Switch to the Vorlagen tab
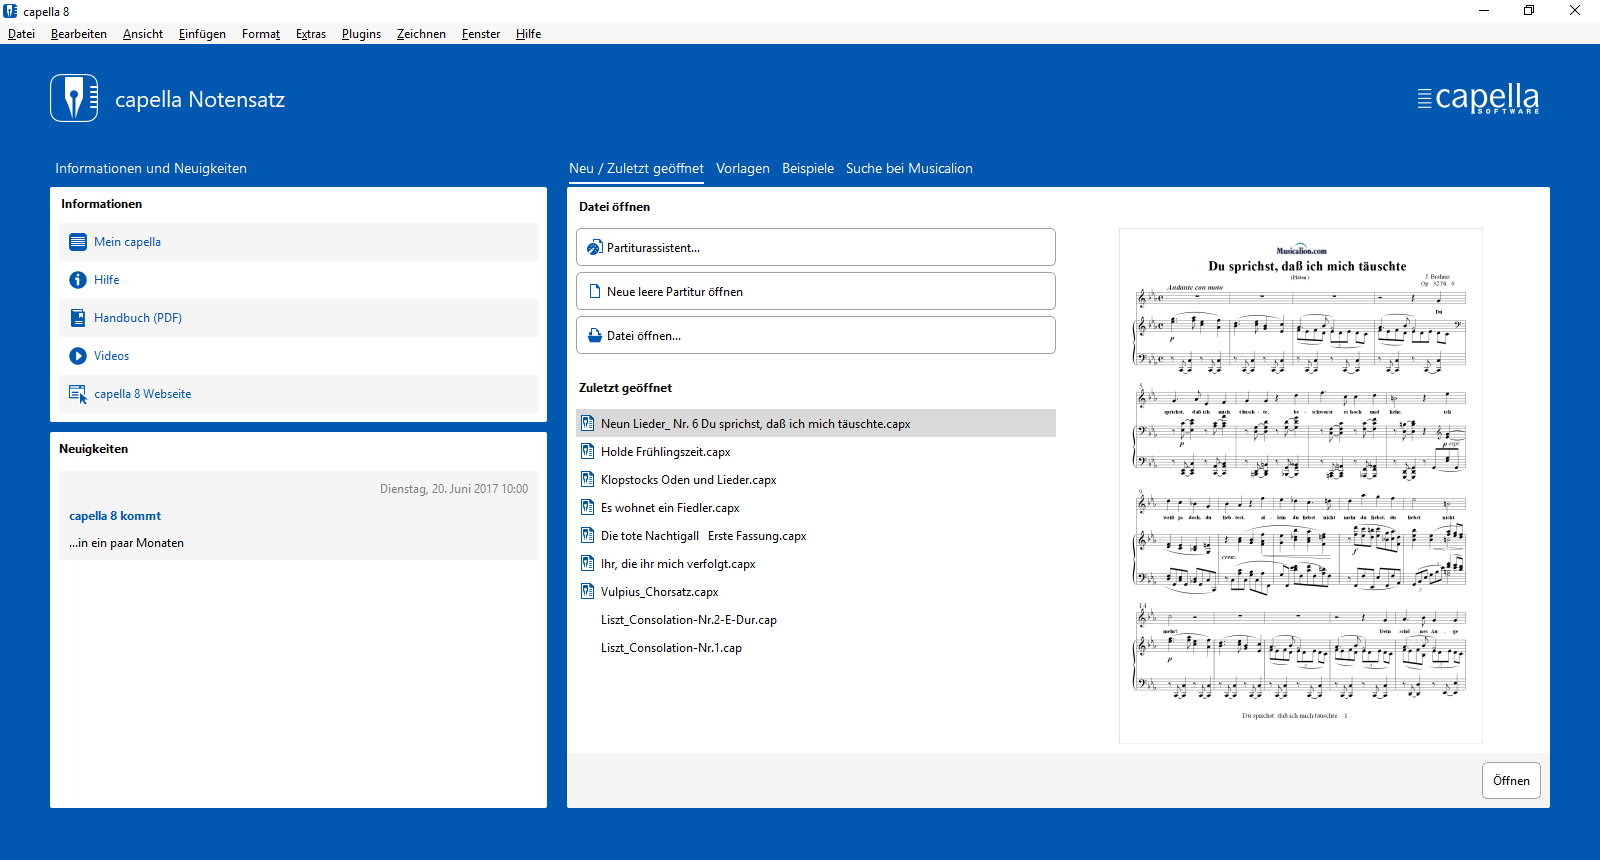 tap(742, 168)
